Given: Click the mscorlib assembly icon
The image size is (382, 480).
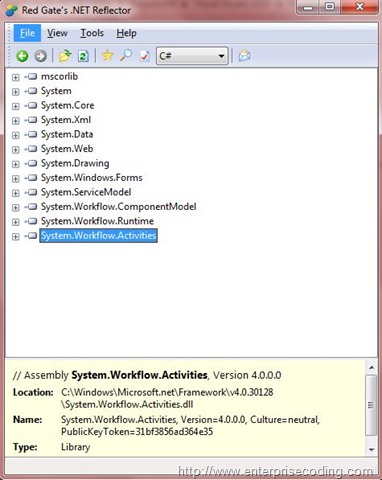Looking at the screenshot, I should (32, 77).
